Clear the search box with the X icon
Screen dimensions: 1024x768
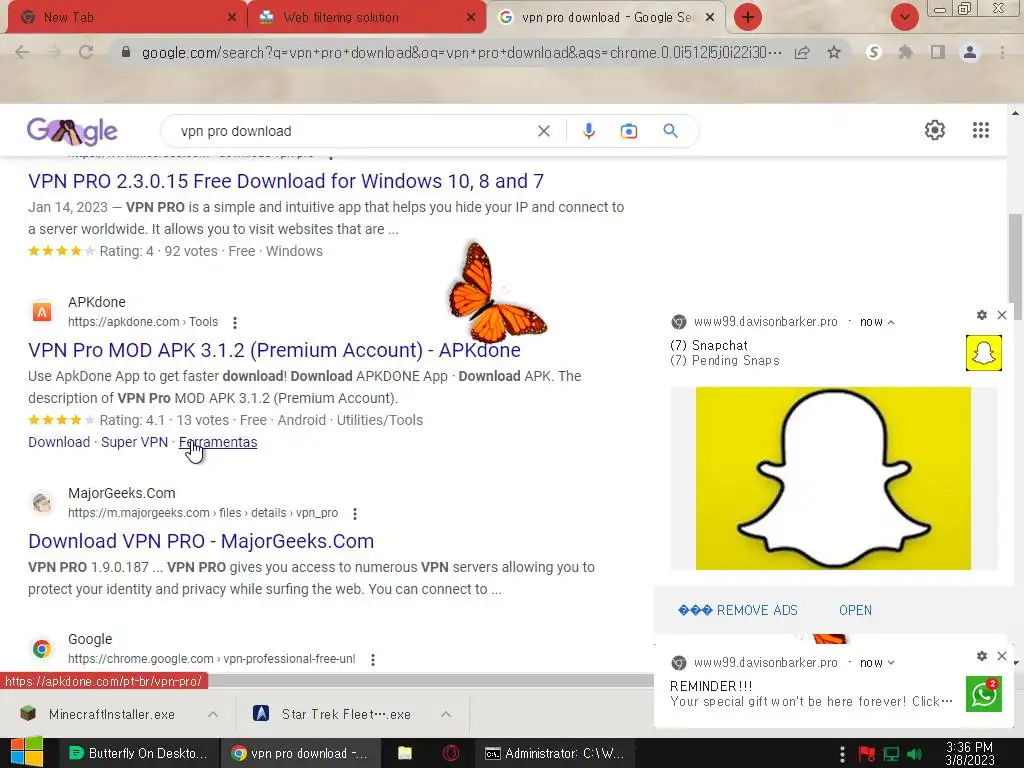(x=543, y=131)
